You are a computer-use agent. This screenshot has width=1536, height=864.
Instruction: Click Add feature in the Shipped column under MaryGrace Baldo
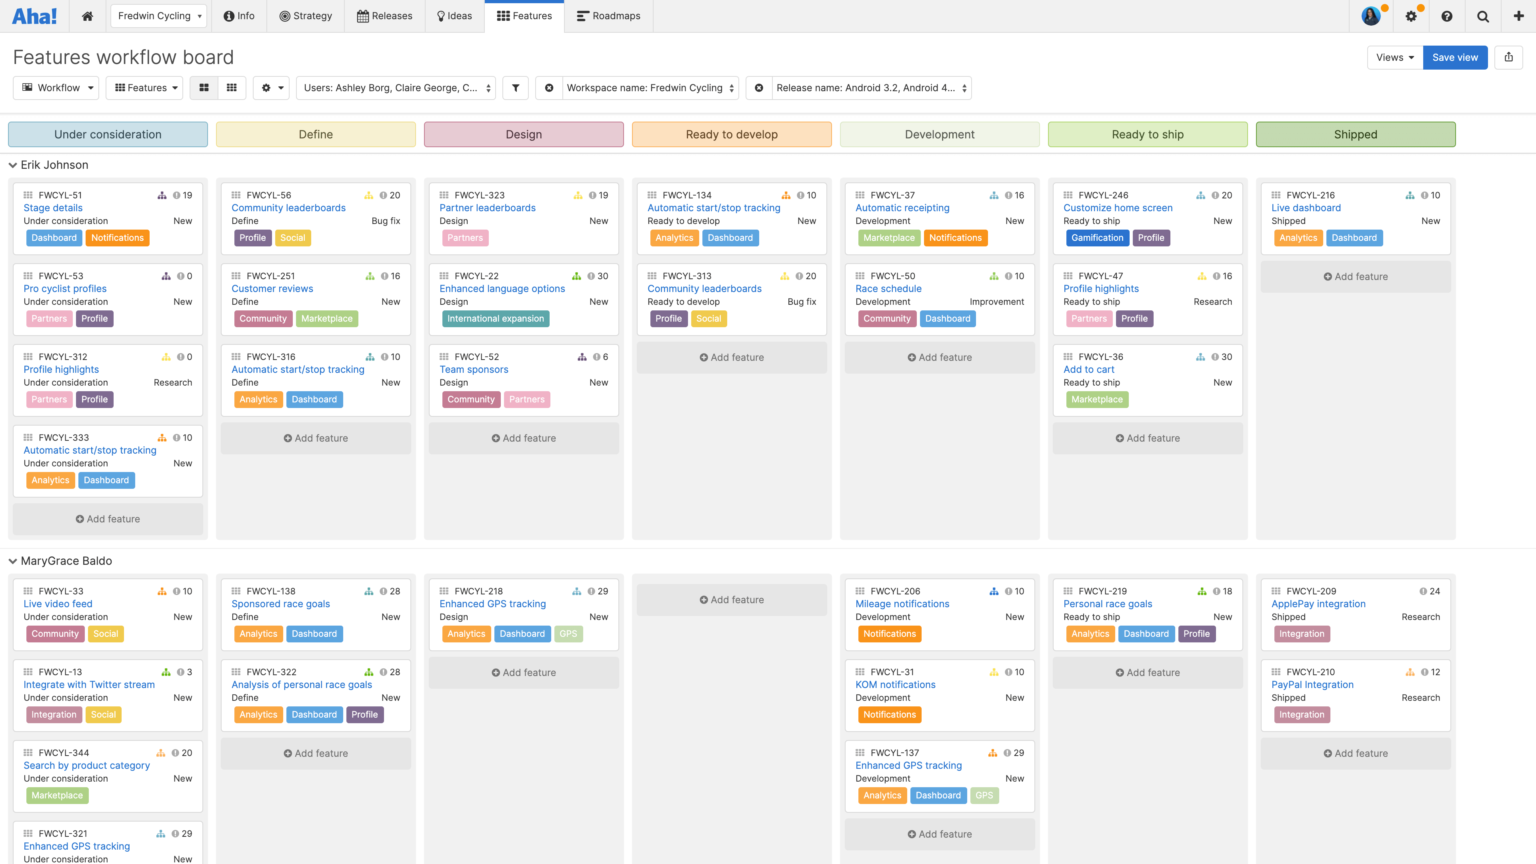[x=1355, y=753]
